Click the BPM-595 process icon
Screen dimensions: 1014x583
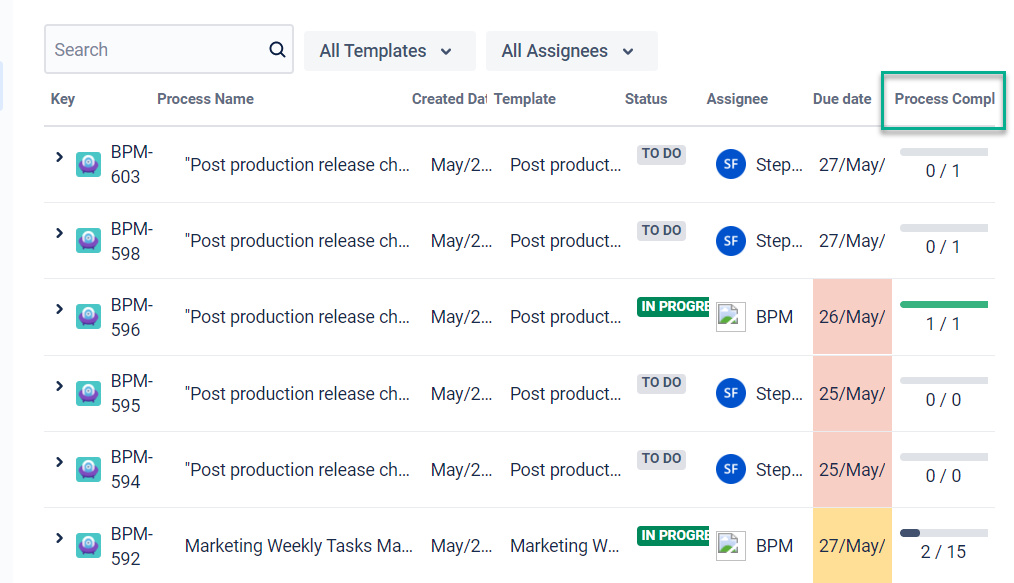point(89,393)
